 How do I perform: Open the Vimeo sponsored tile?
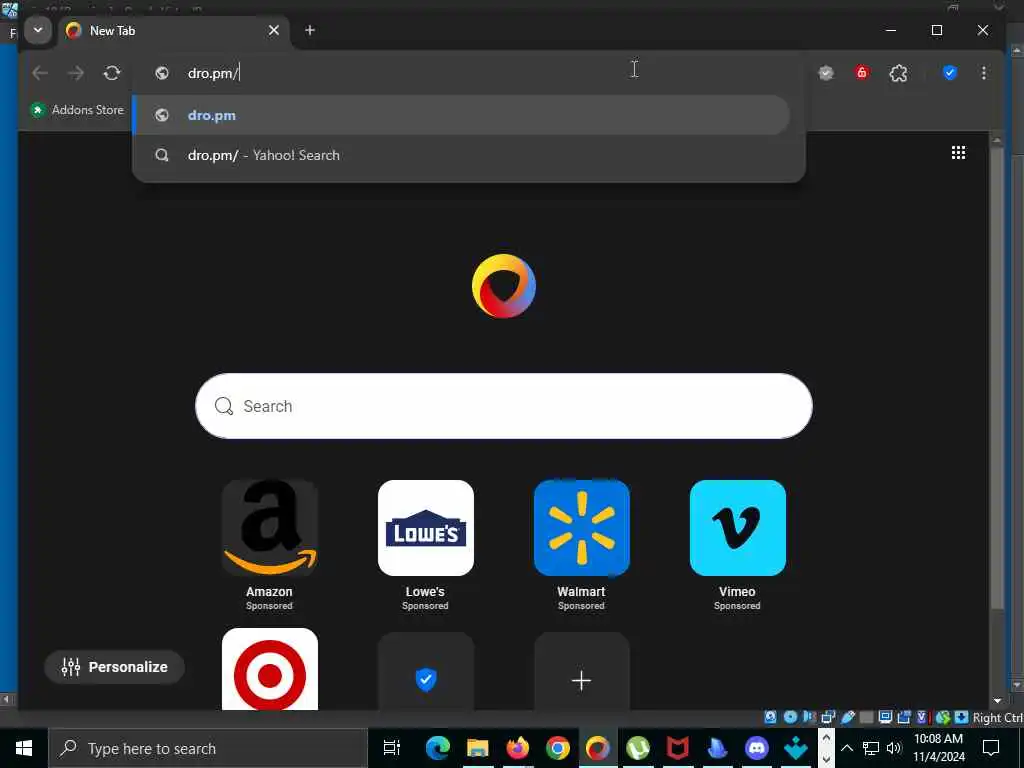pos(738,528)
